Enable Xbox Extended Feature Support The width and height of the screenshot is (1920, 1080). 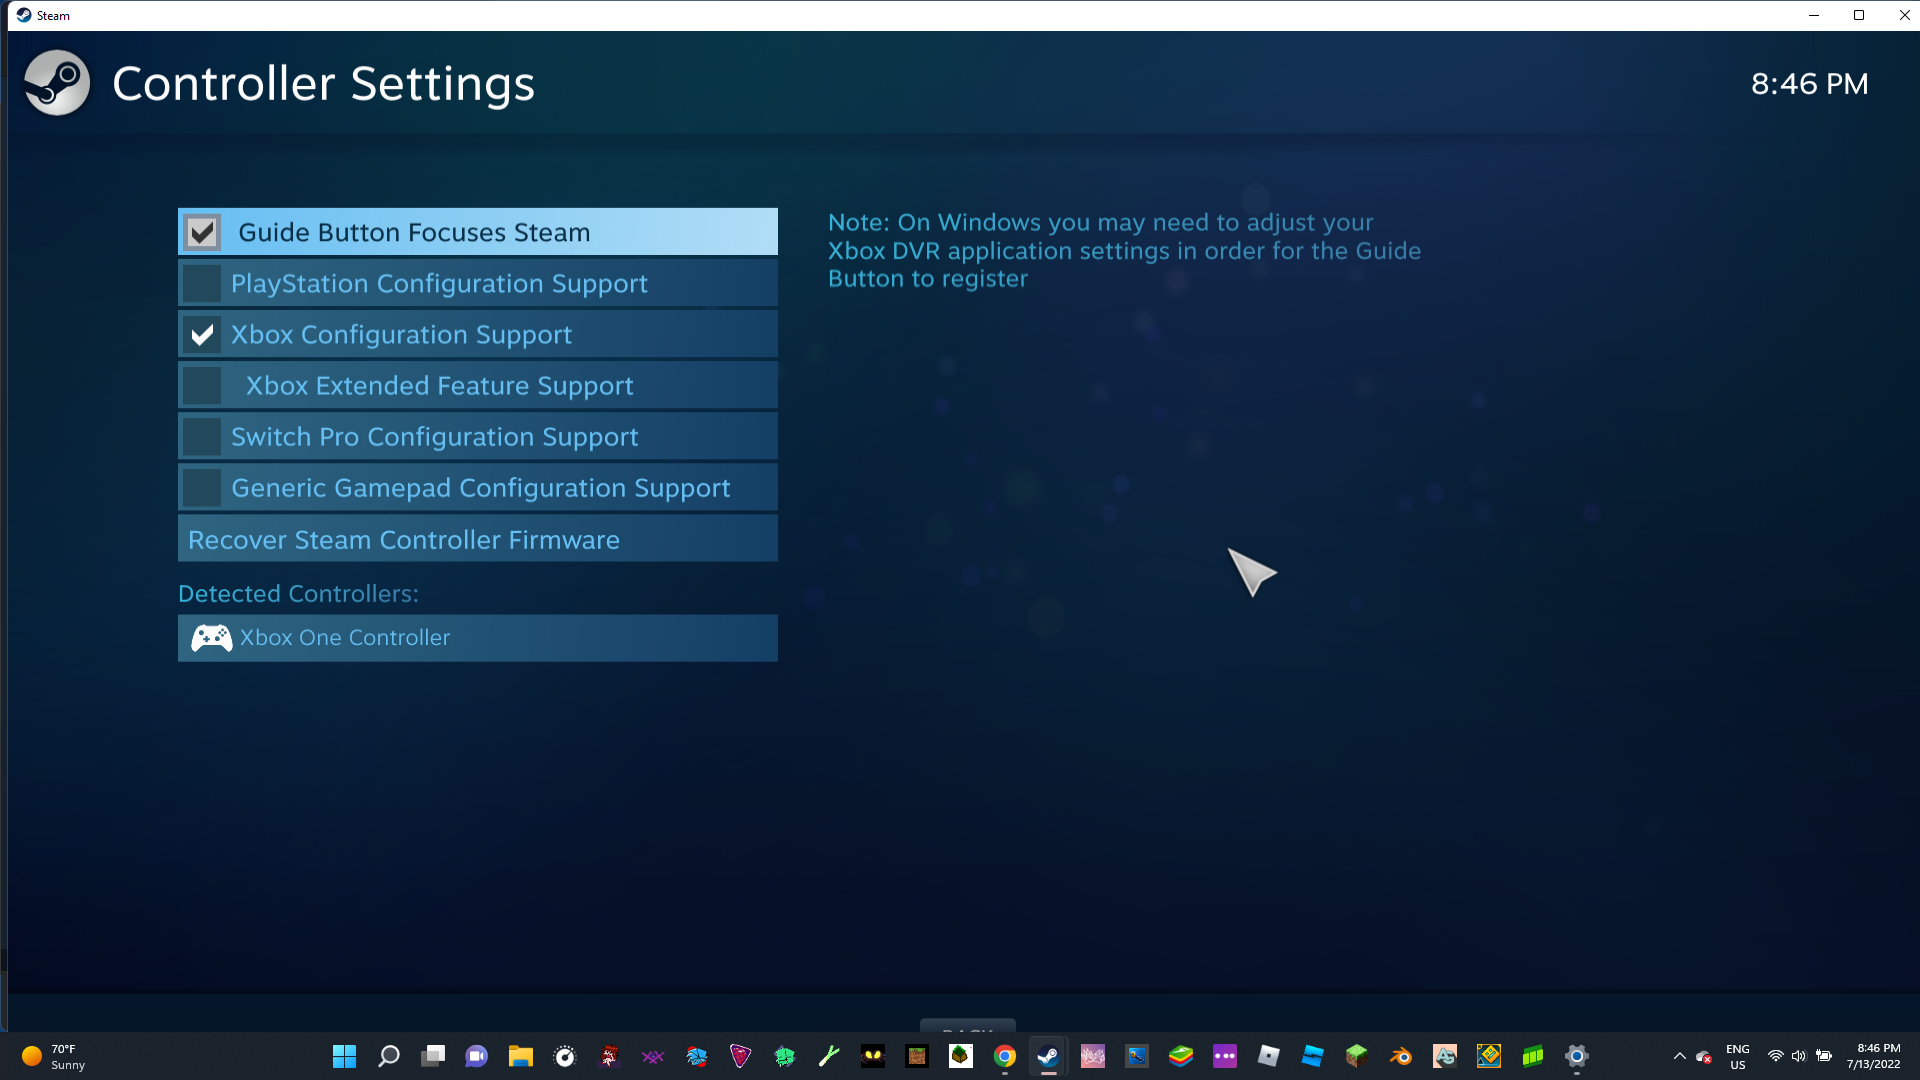pos(202,386)
